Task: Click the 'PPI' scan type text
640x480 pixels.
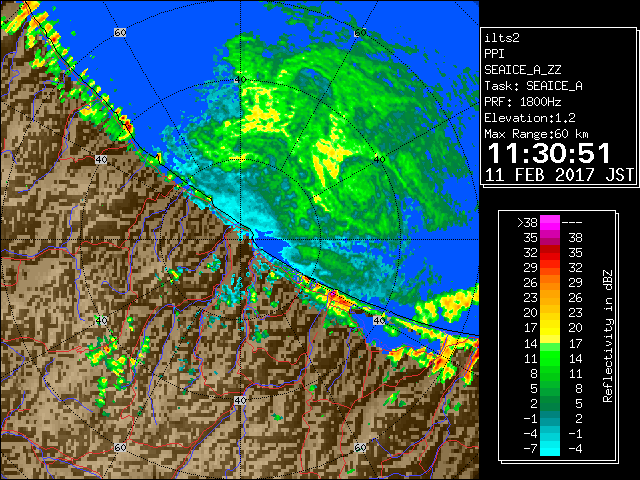Action: tap(494, 54)
